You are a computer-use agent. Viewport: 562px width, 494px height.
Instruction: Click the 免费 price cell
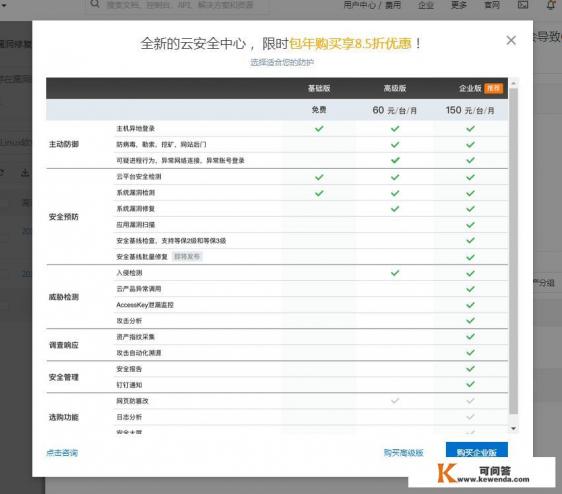(319, 110)
